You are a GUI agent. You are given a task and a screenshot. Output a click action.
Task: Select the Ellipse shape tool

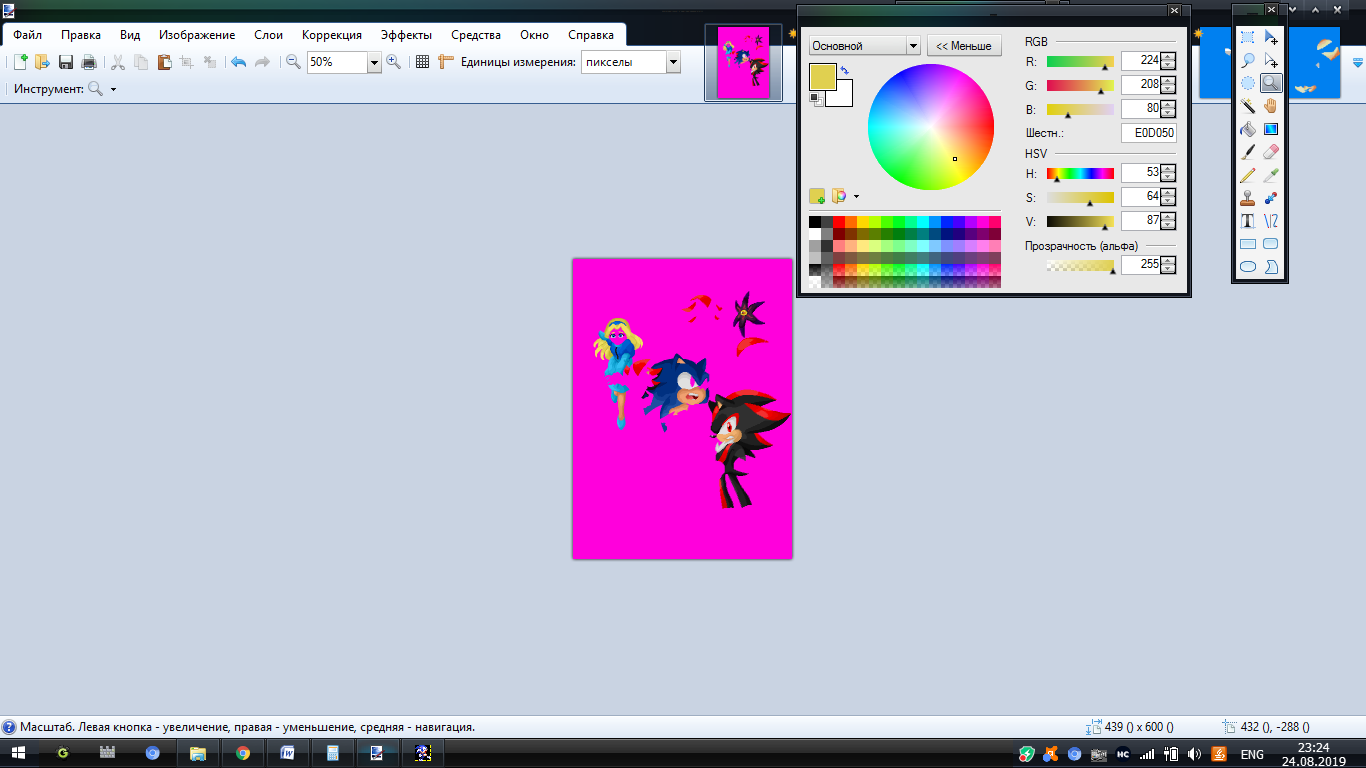(1248, 267)
